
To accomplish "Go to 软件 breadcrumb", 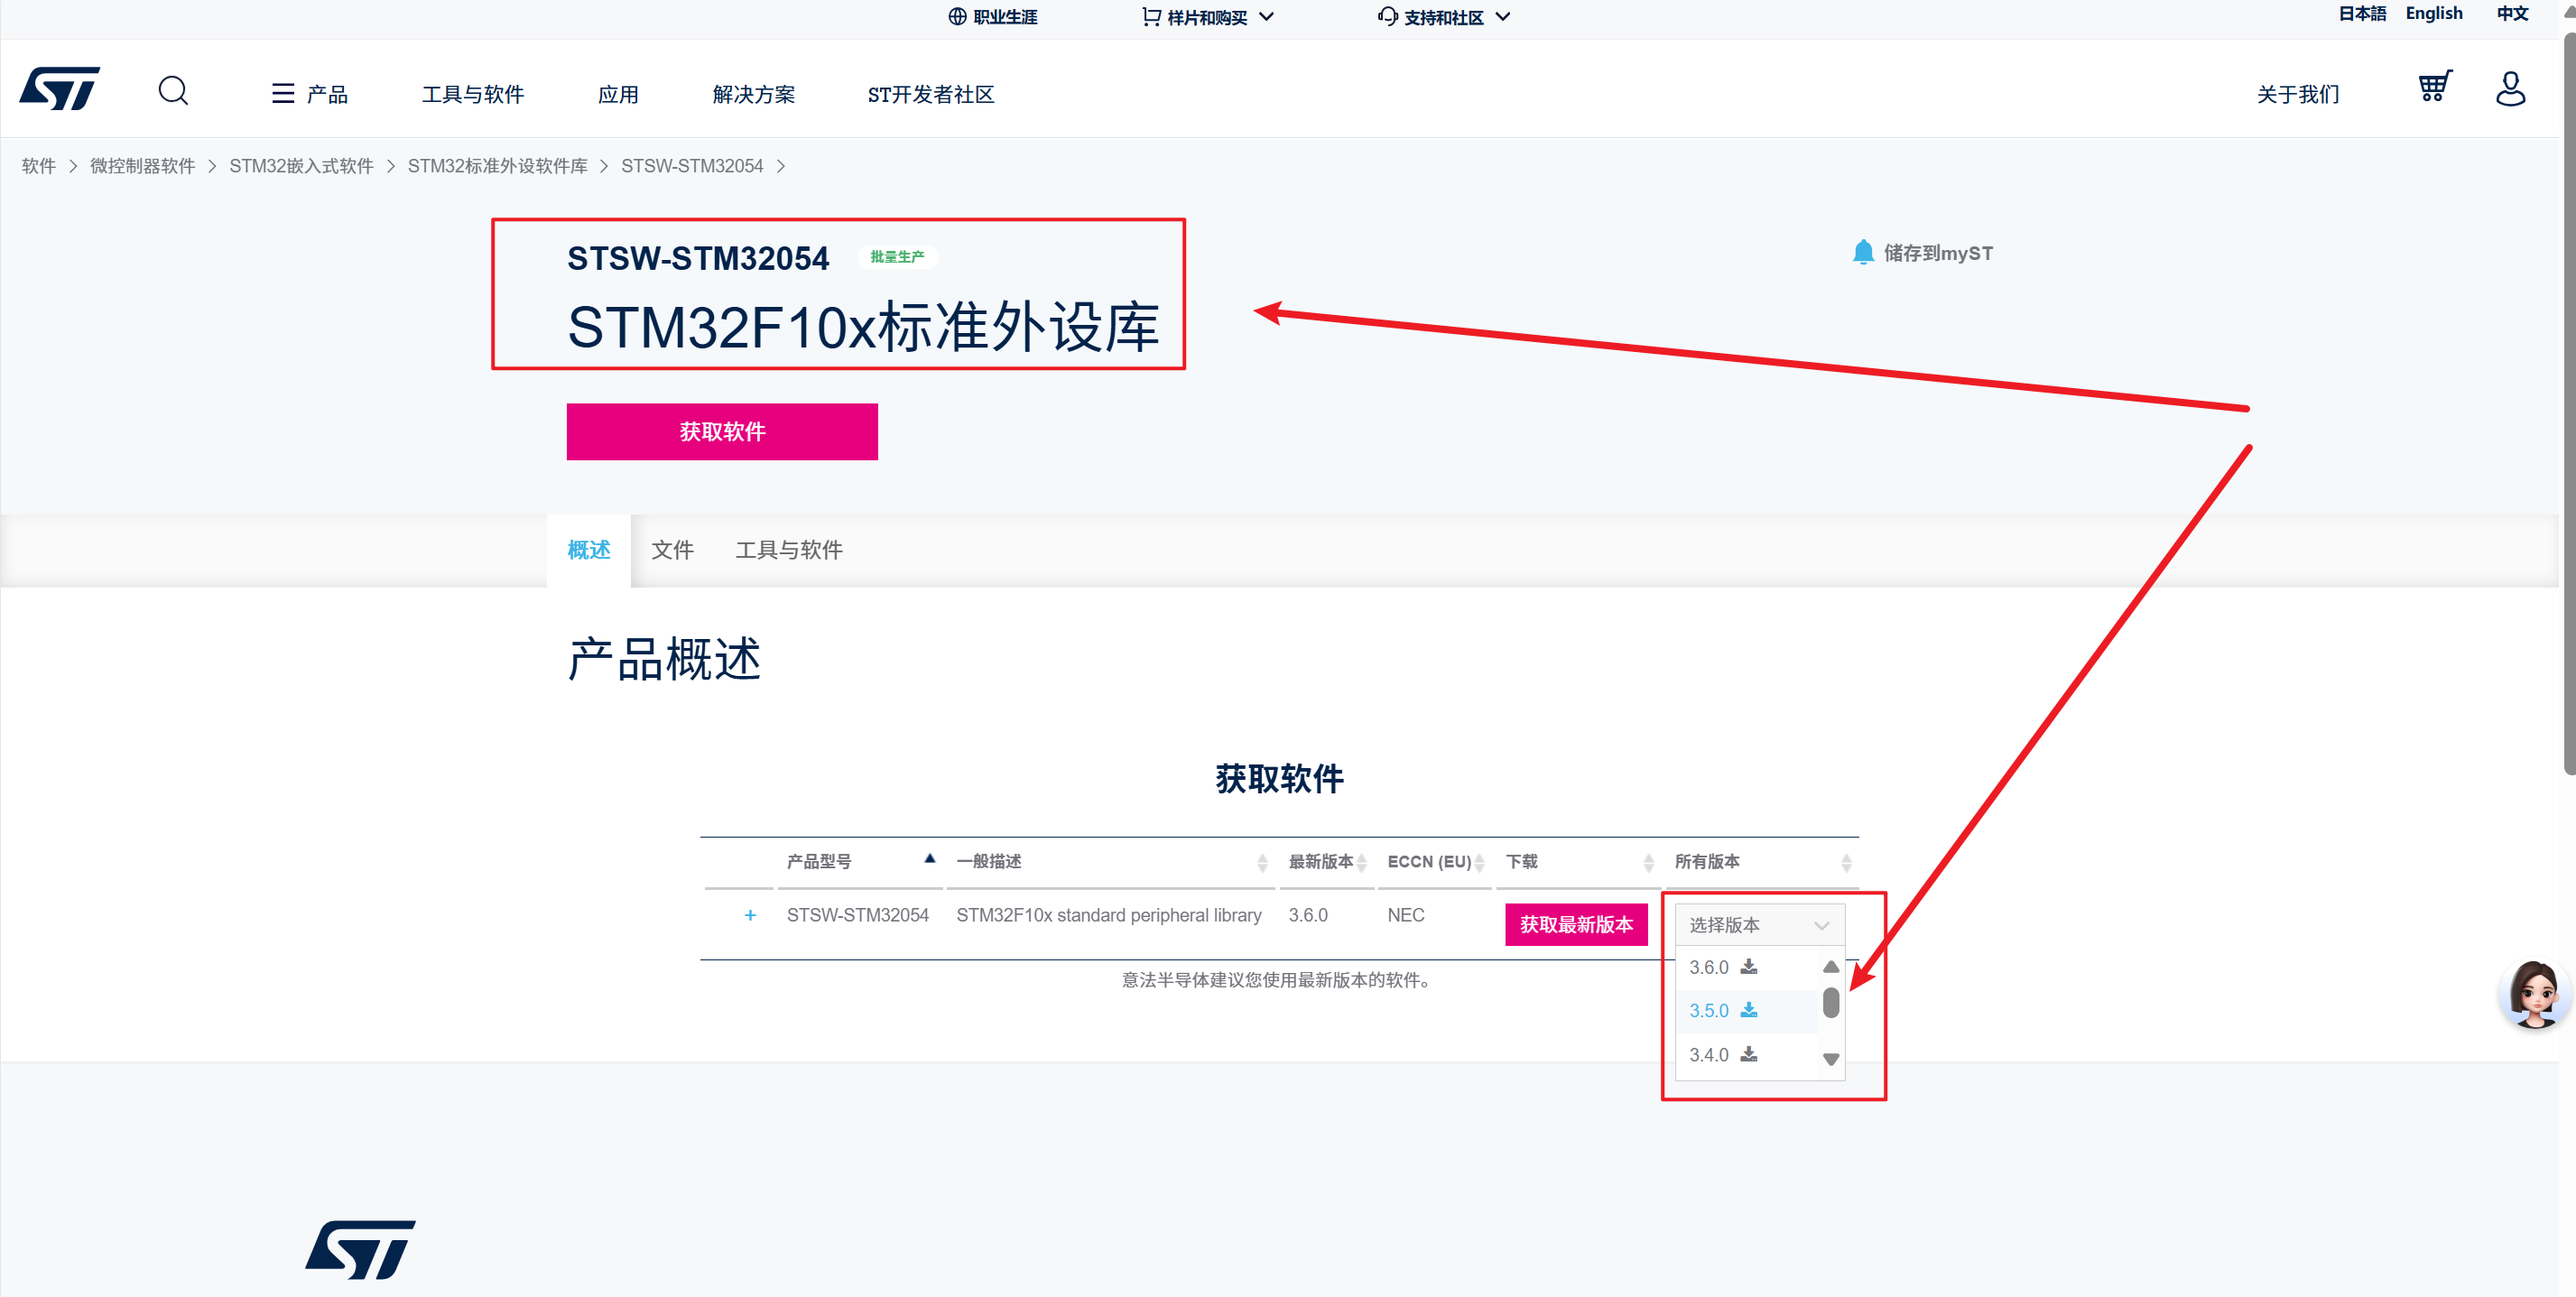I will point(38,166).
